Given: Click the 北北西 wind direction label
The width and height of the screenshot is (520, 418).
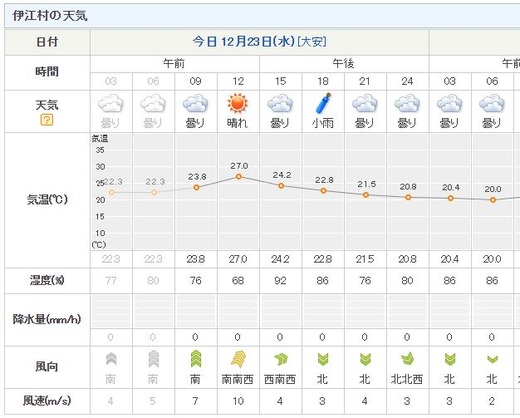Looking at the screenshot, I should click(407, 379).
